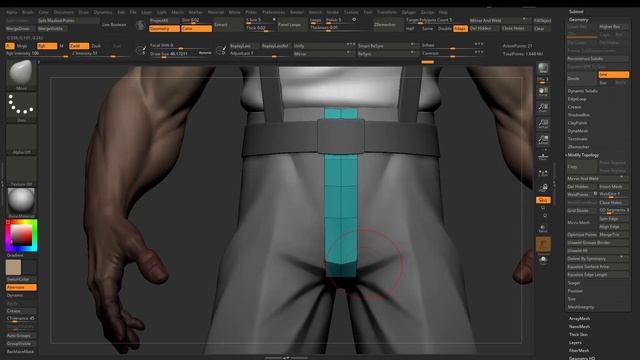Click the Extract button

click(x=228, y=25)
